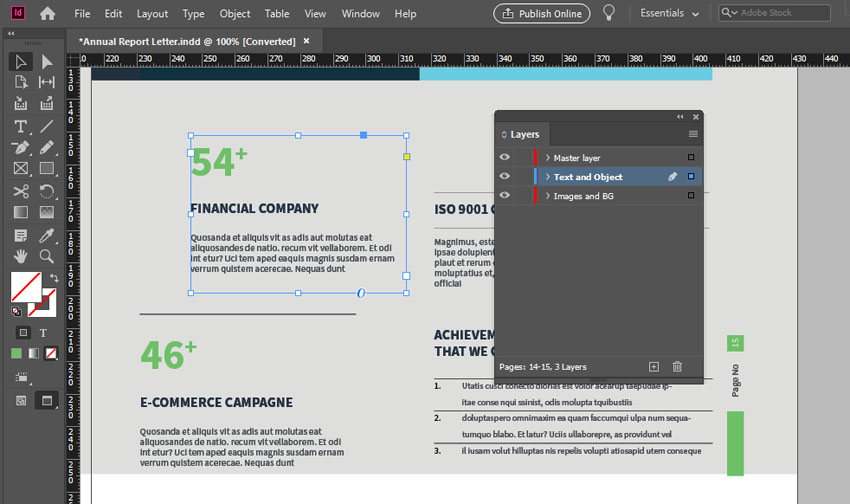Delete selected layer with trash icon

677,367
